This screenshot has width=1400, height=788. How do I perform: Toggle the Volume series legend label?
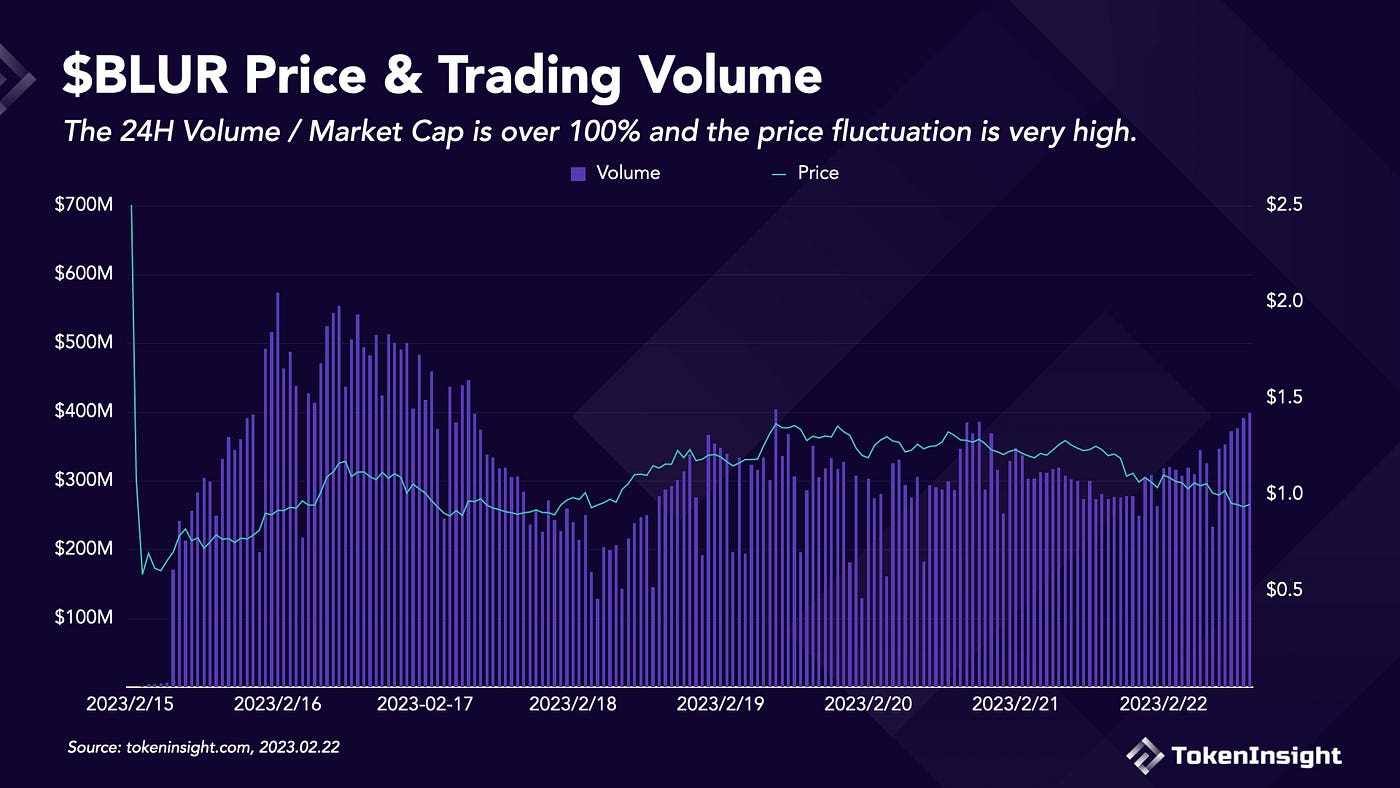pos(628,173)
